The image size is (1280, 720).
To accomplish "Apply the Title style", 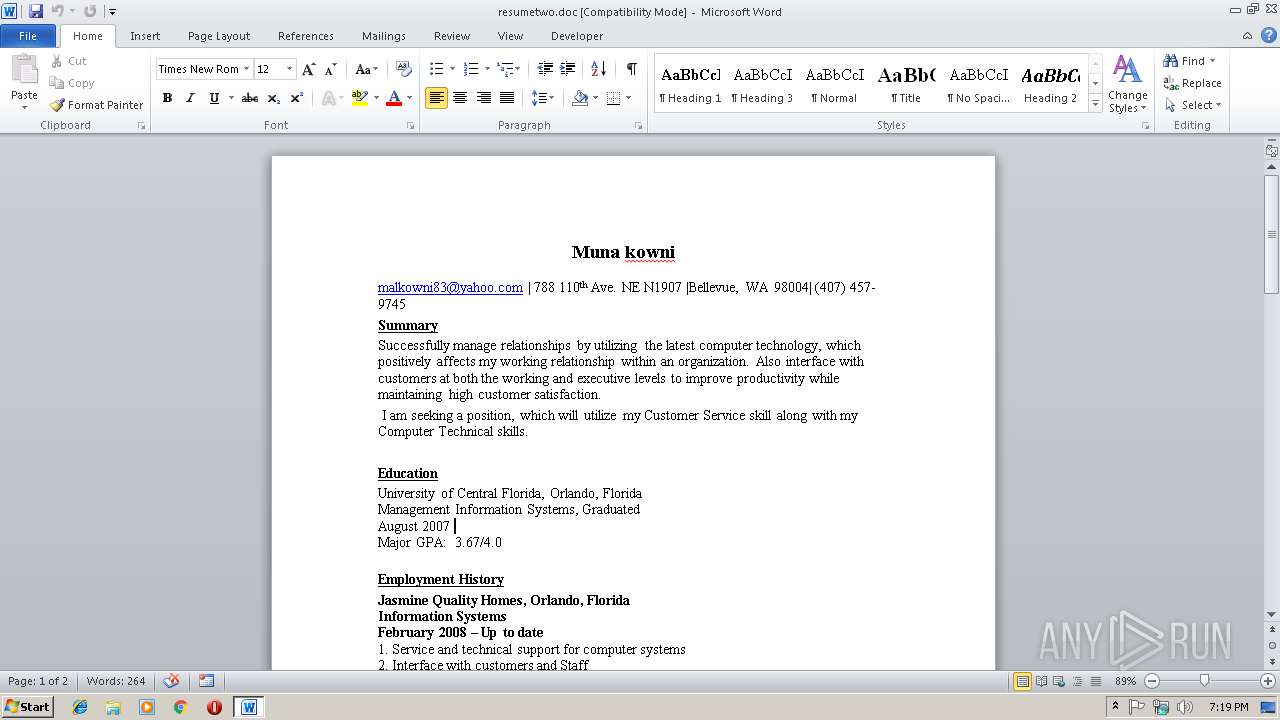I will point(906,84).
